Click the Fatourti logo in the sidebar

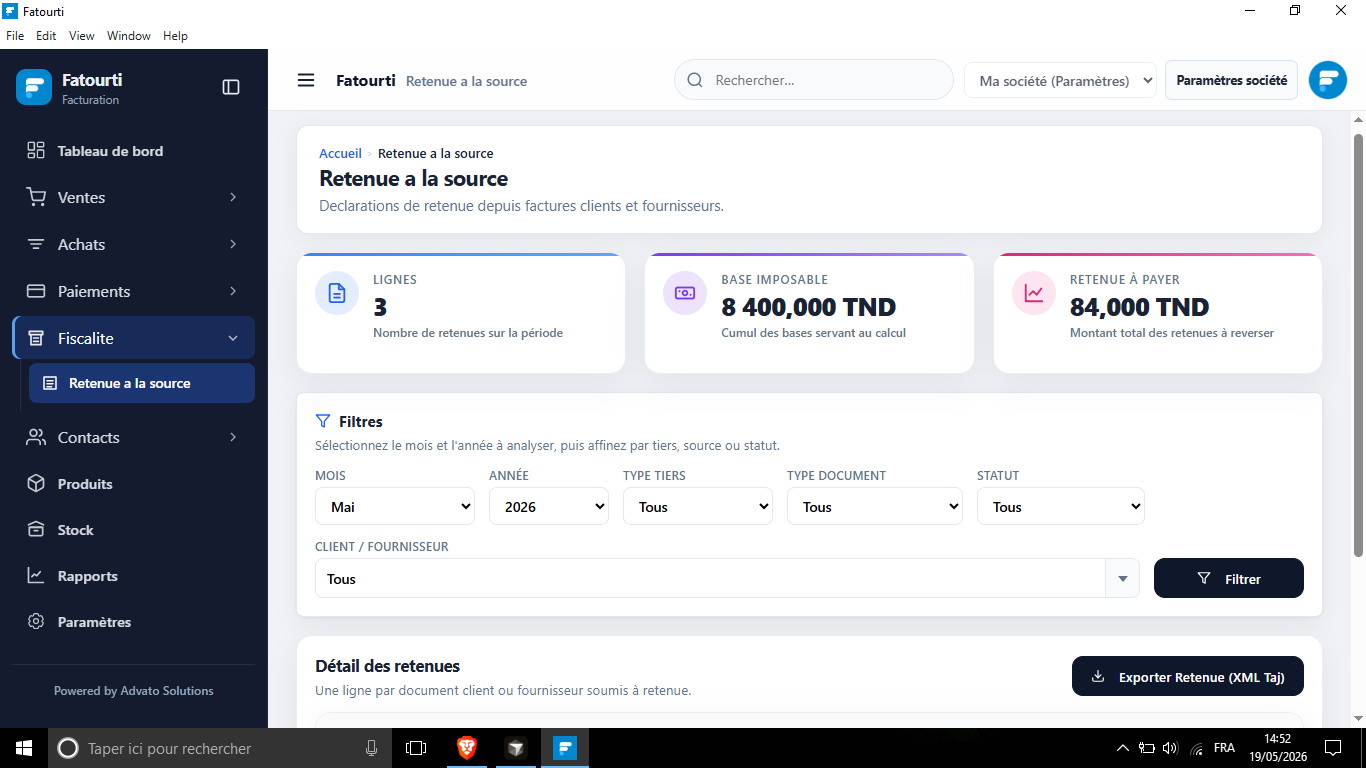click(x=34, y=87)
